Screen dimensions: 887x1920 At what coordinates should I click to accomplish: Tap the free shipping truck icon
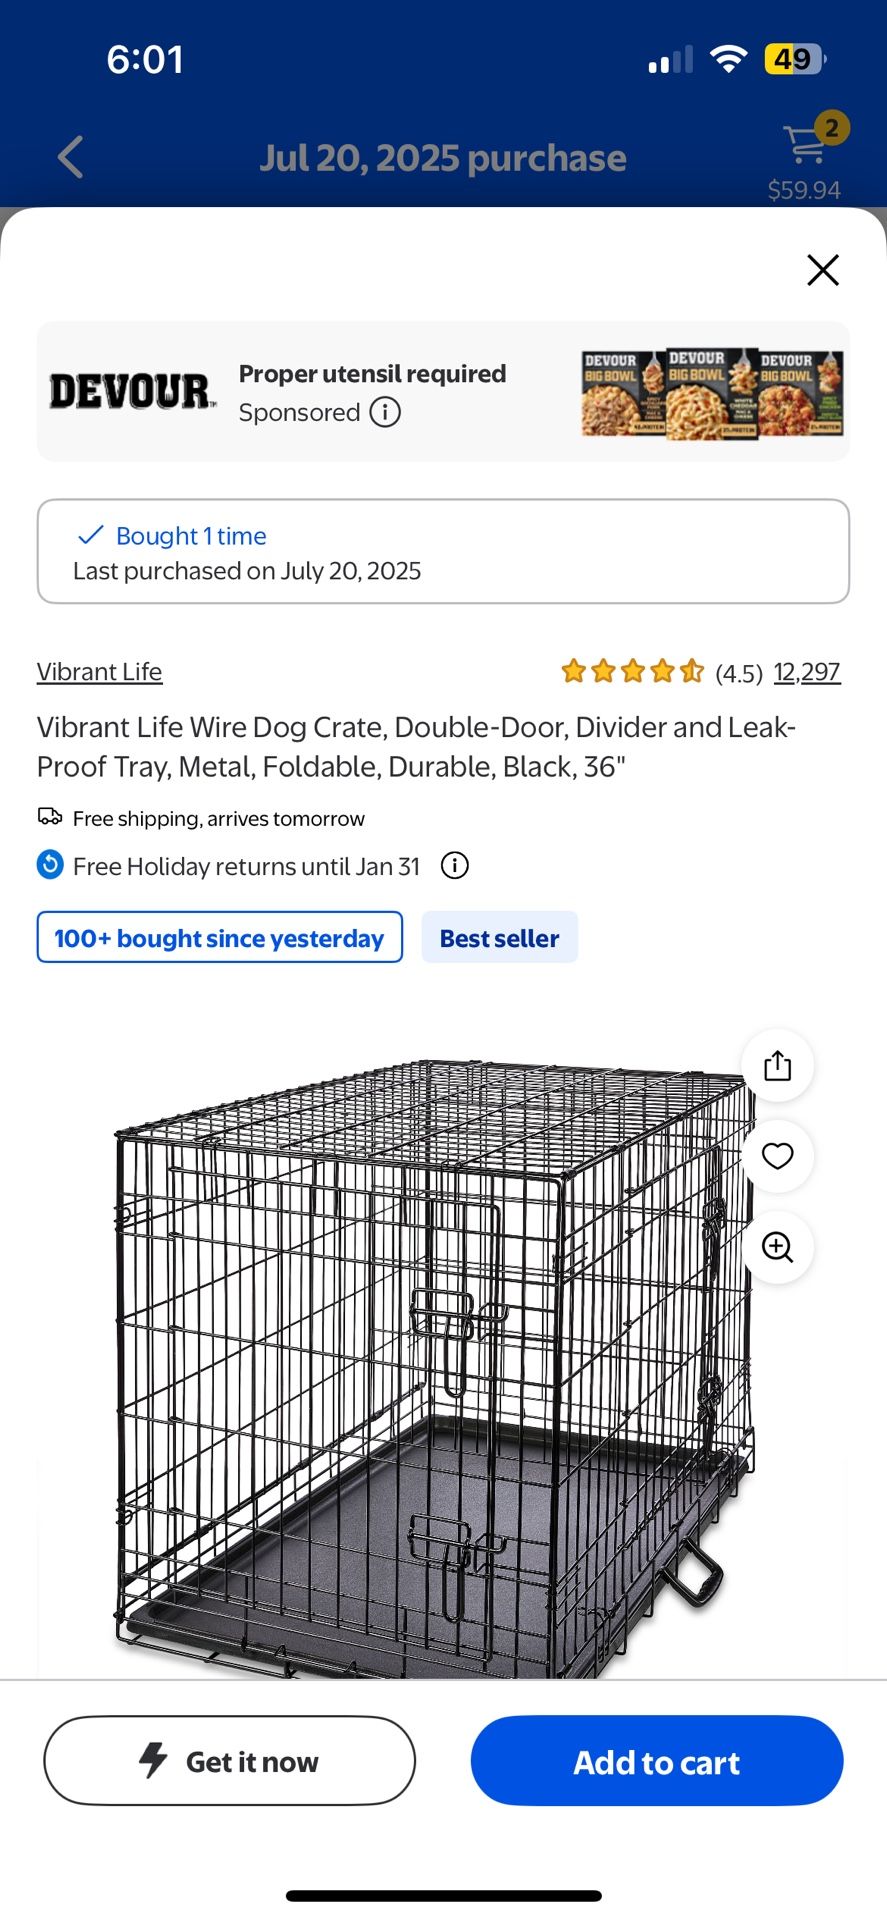[49, 816]
